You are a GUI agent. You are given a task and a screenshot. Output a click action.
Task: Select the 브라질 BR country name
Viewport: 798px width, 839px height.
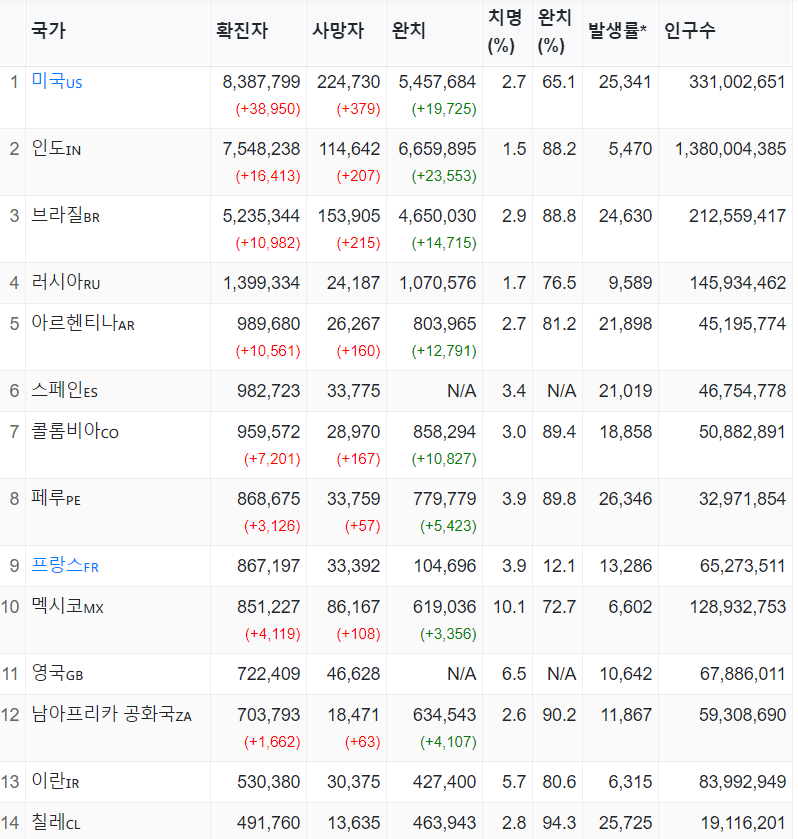[x=65, y=216]
